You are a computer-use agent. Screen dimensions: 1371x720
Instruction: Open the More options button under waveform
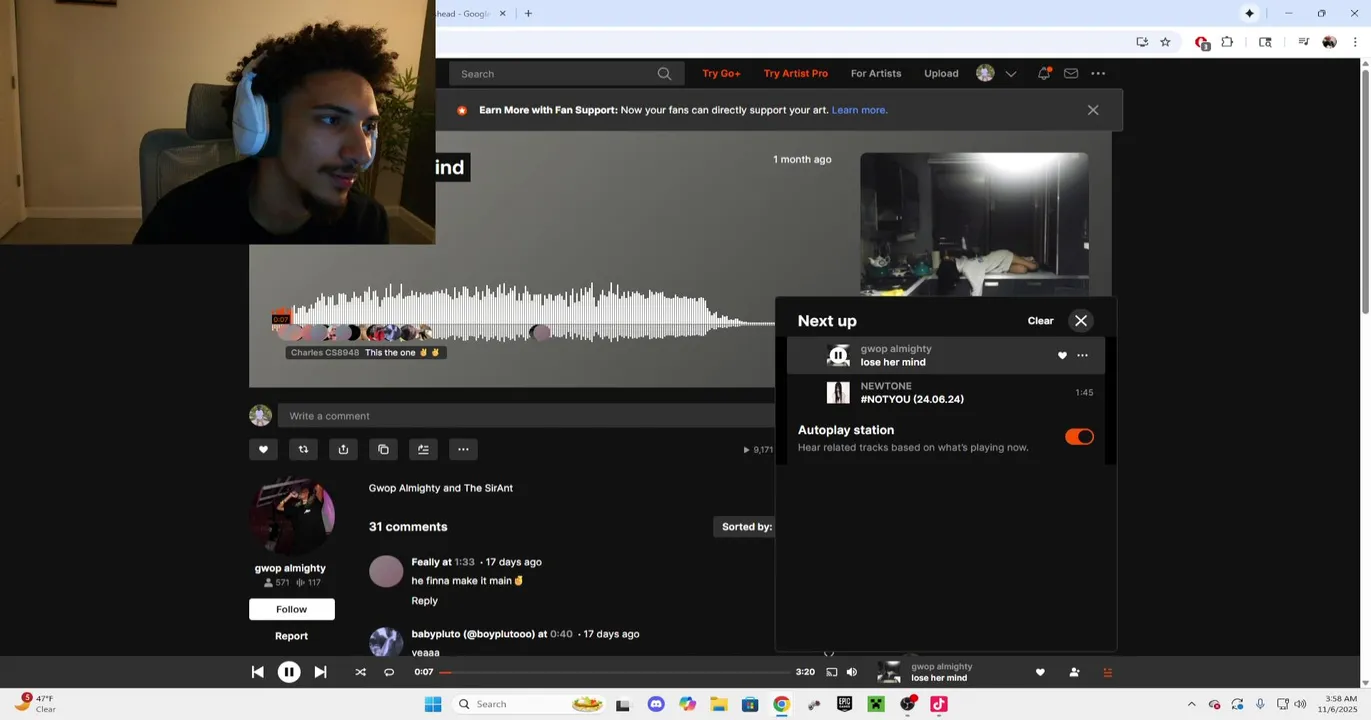pyautogui.click(x=463, y=449)
